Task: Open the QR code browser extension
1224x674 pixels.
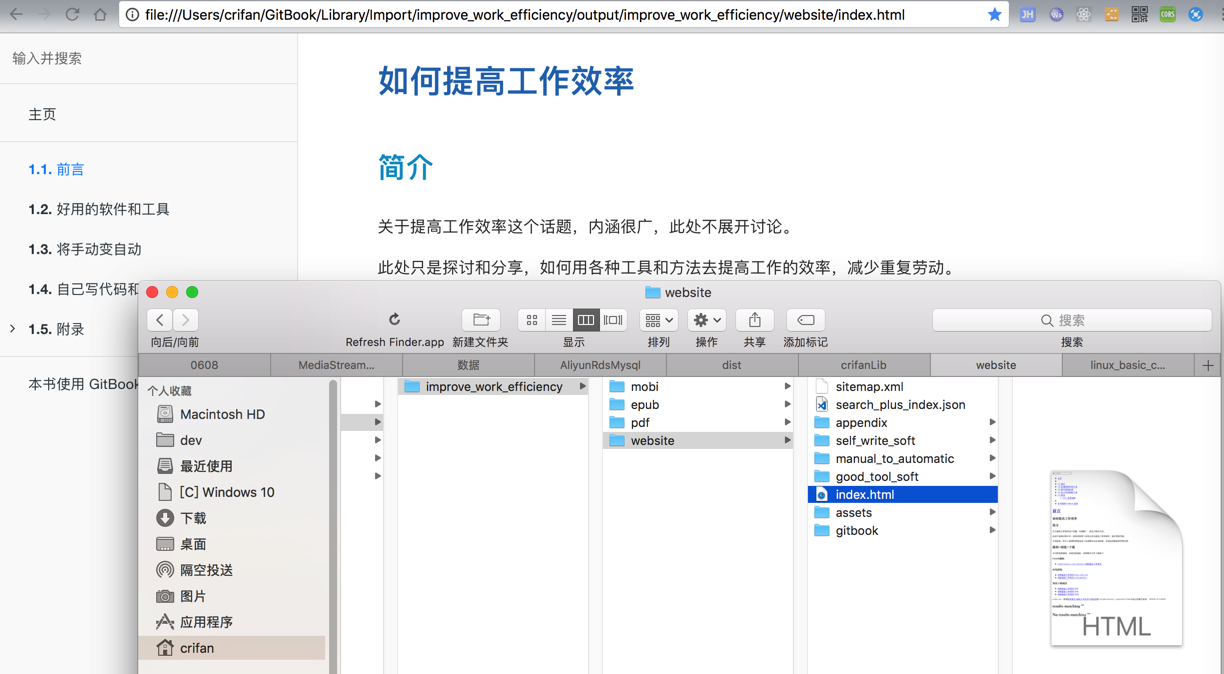Action: pos(1140,14)
